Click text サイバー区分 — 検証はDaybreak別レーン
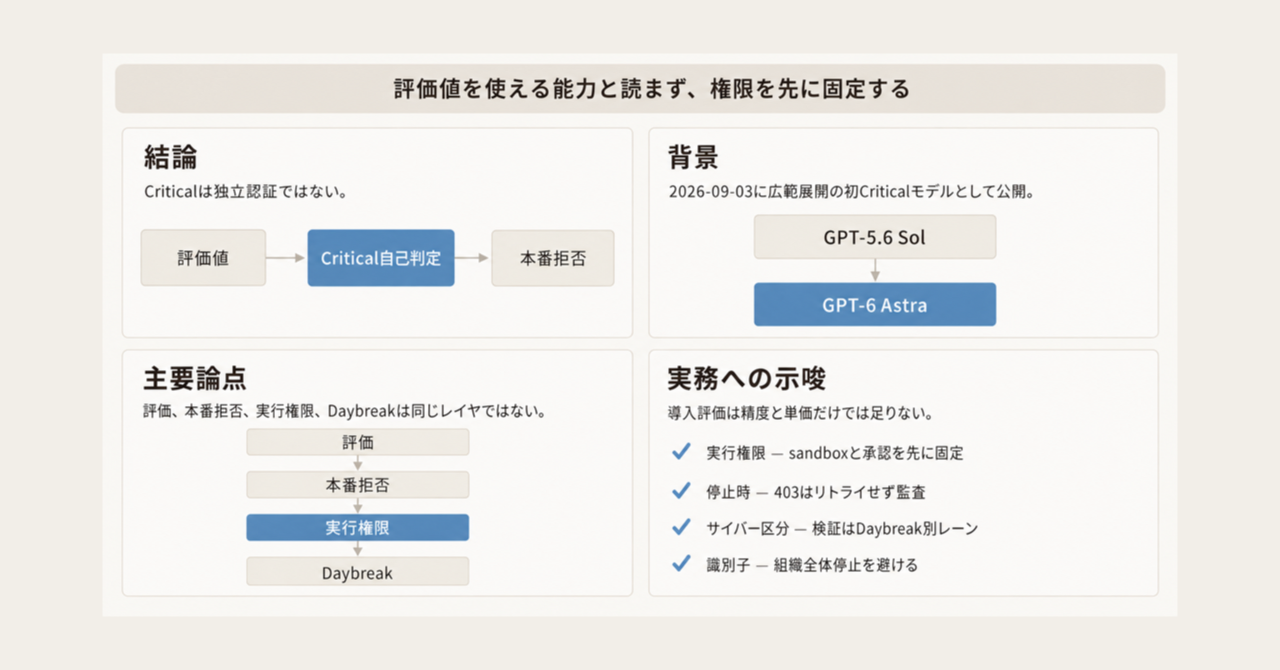Viewport: 1280px width, 670px height. 842,528
